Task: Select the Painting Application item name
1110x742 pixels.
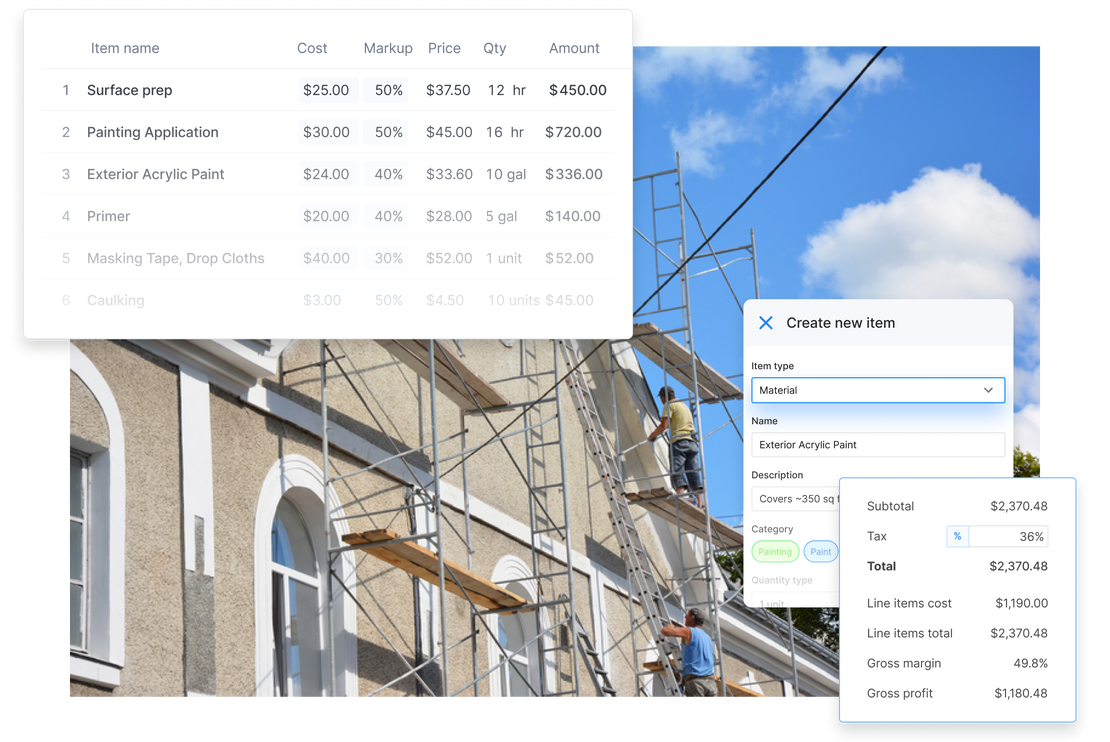Action: [153, 132]
